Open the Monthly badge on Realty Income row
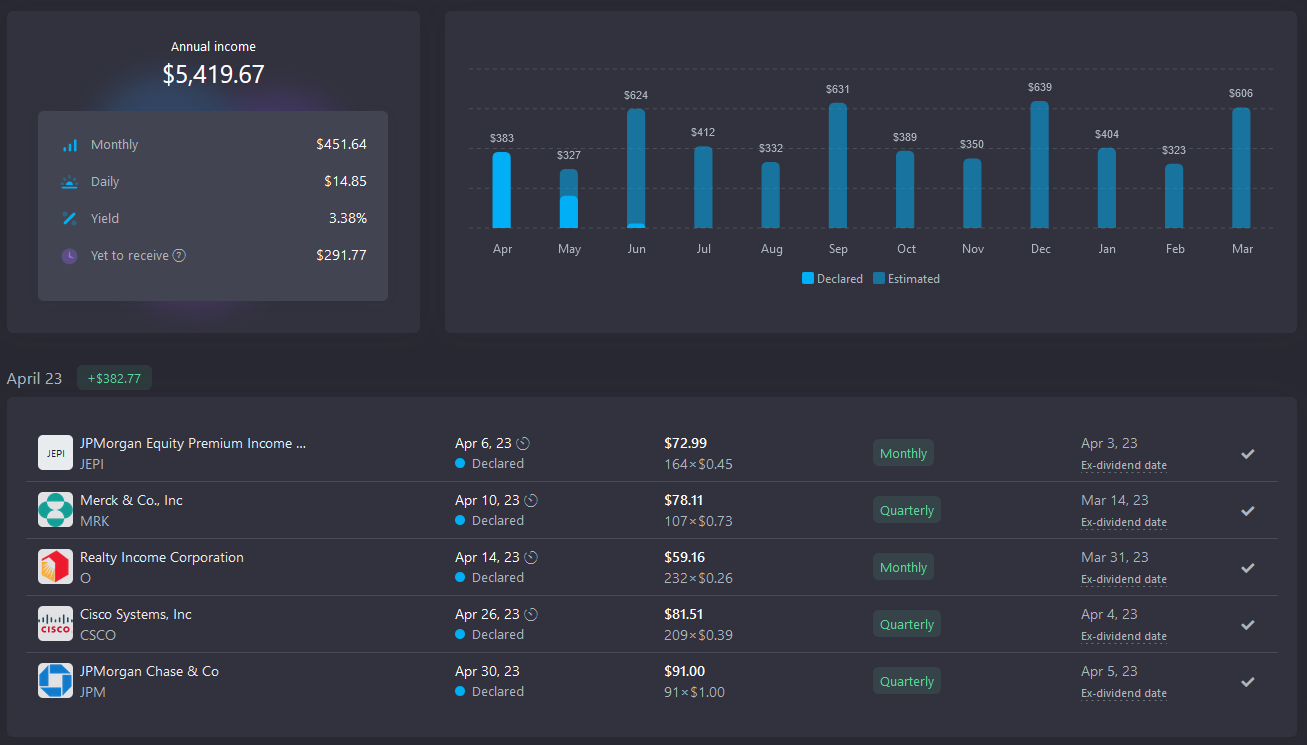 (x=903, y=566)
